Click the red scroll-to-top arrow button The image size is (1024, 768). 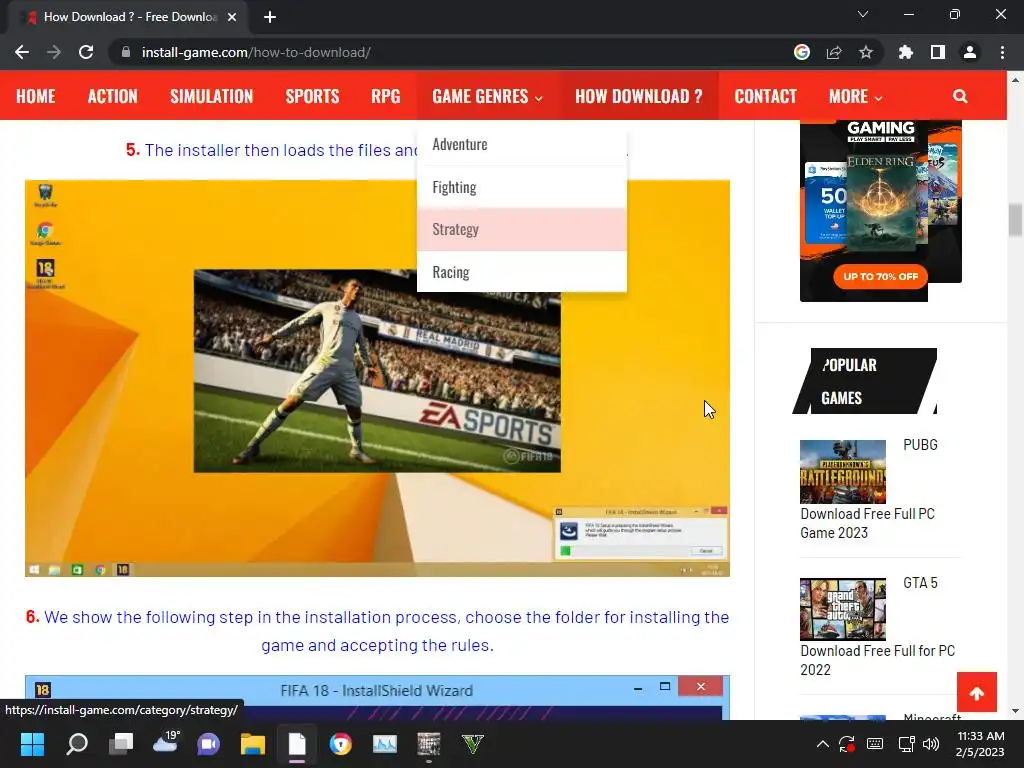[977, 692]
